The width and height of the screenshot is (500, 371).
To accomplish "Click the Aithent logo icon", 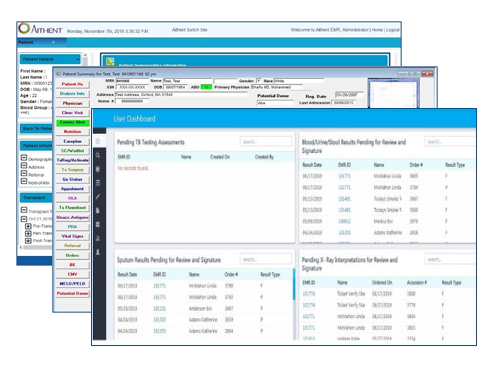I will [x=24, y=28].
